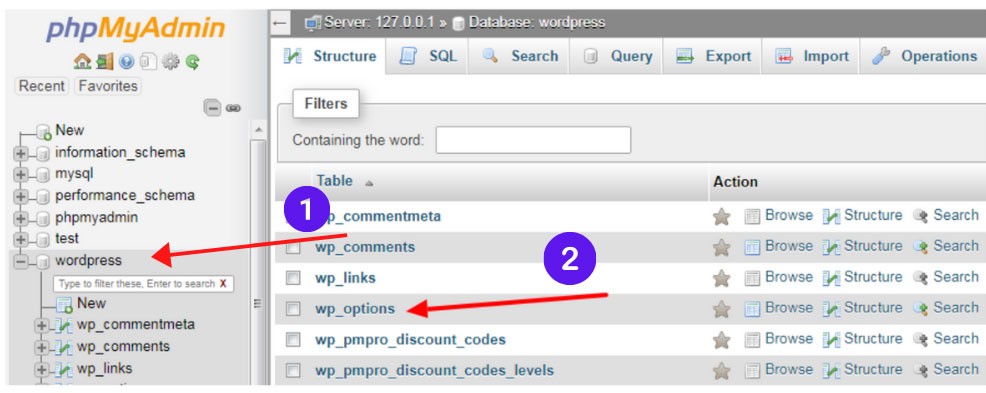This screenshot has width=986, height=393.
Task: Expand the performance_schema database node
Action: [21, 196]
